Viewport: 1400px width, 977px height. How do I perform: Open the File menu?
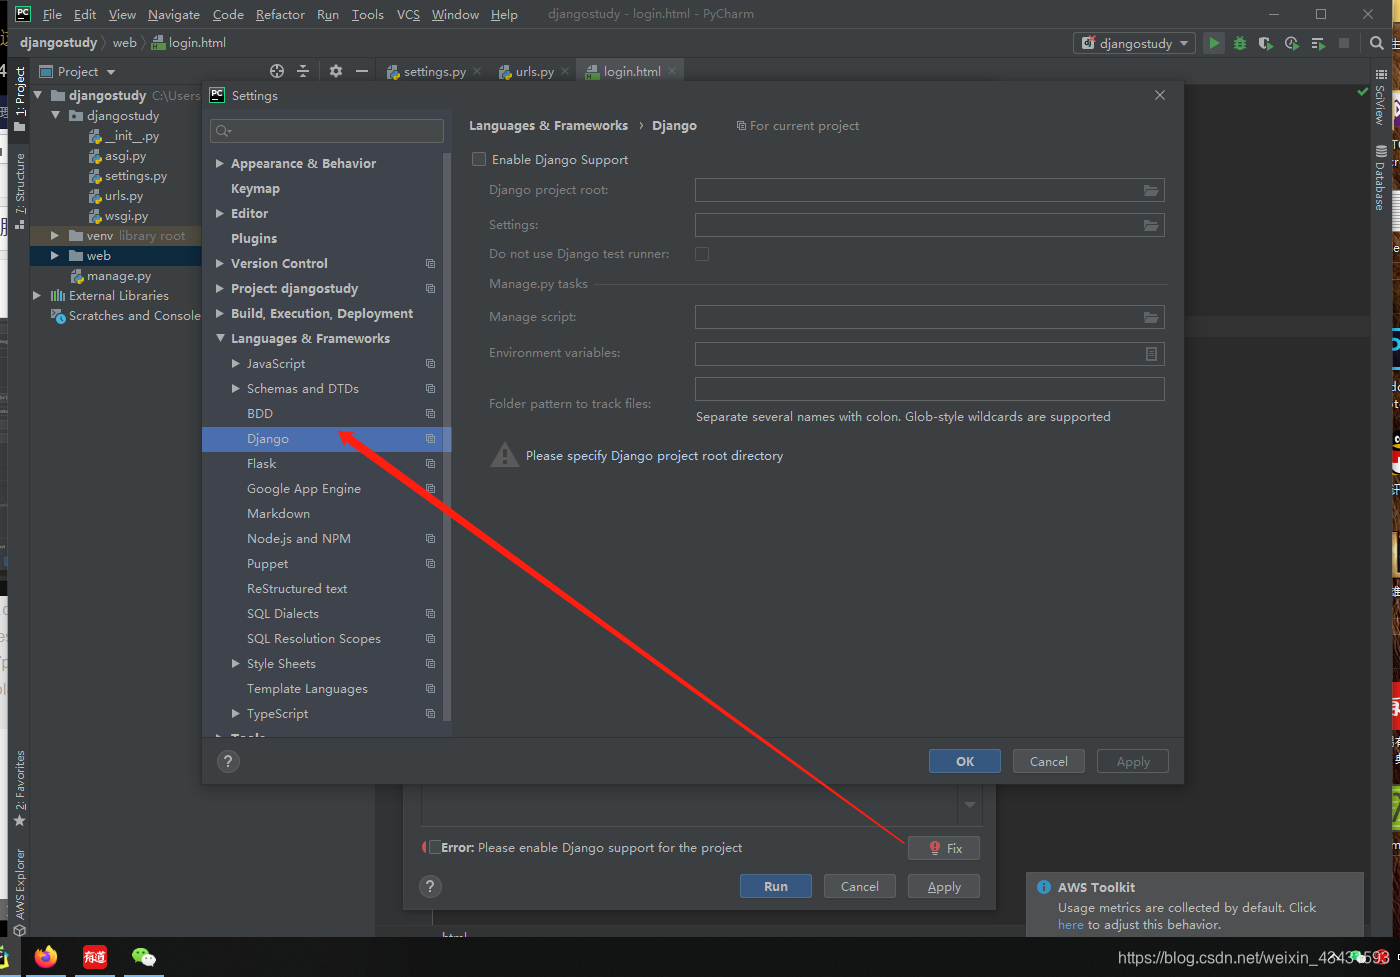[52, 14]
